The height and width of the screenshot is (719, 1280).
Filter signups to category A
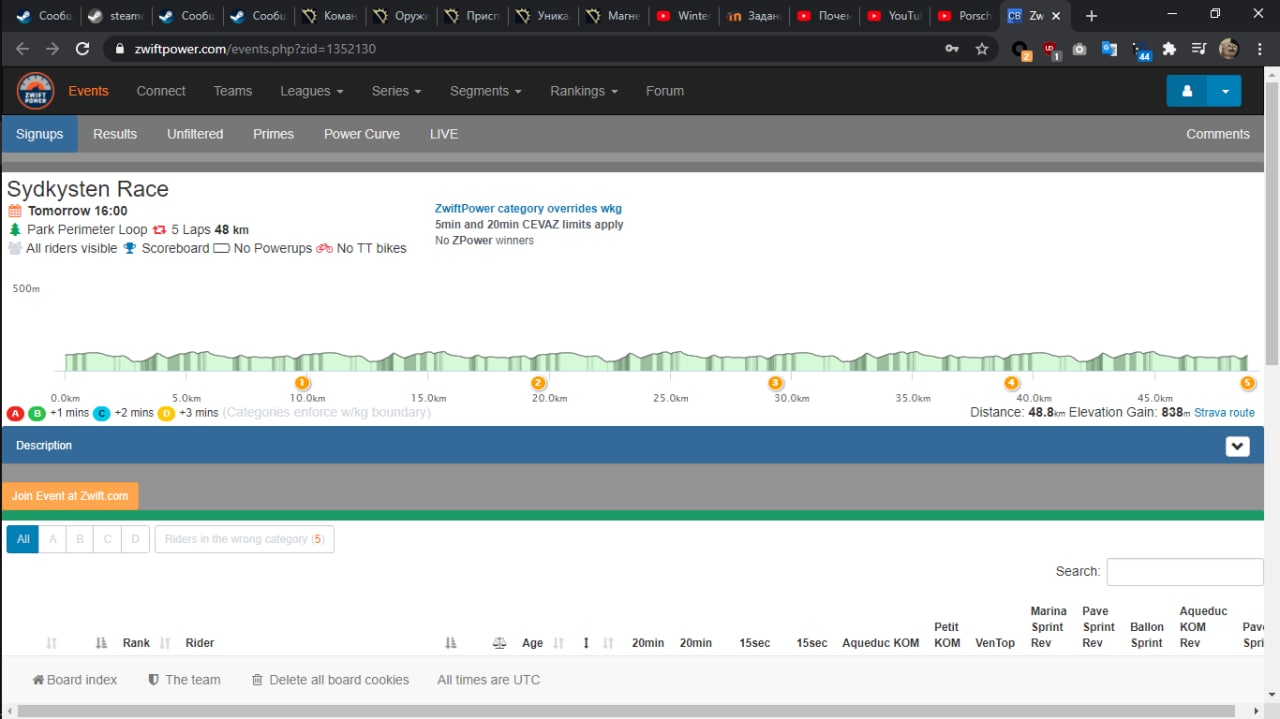tap(53, 539)
